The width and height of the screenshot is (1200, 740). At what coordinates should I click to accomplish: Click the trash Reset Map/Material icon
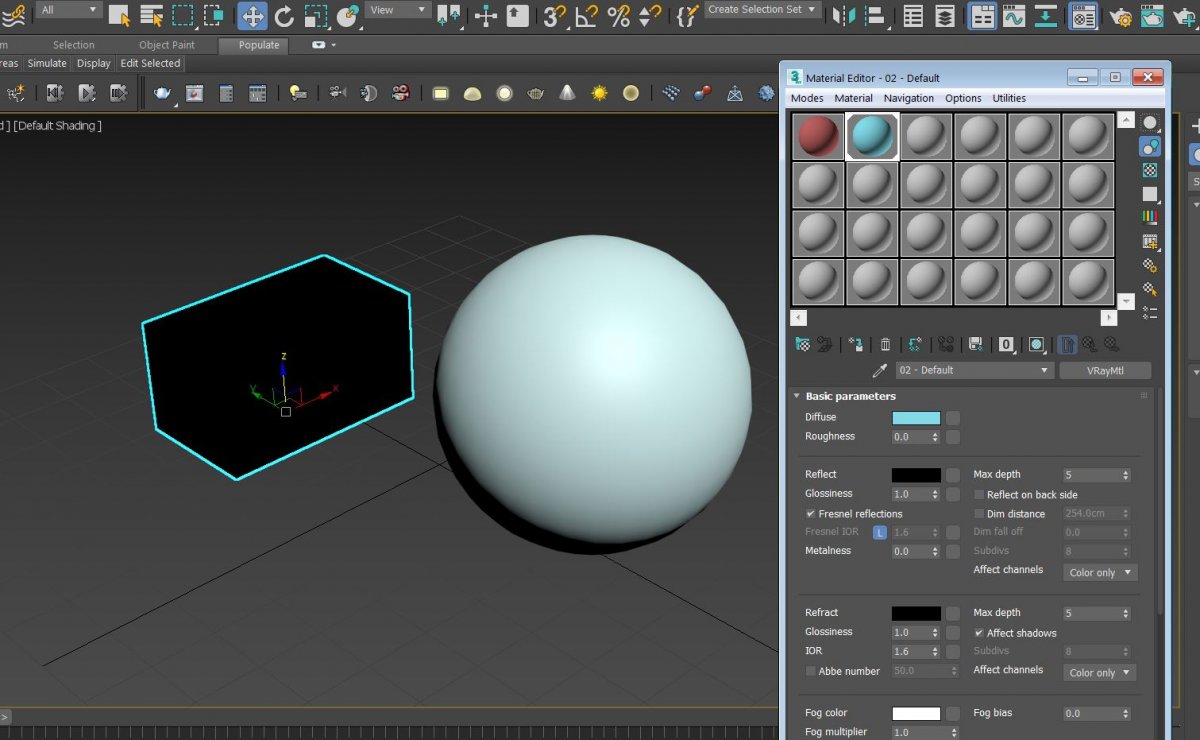click(885, 344)
